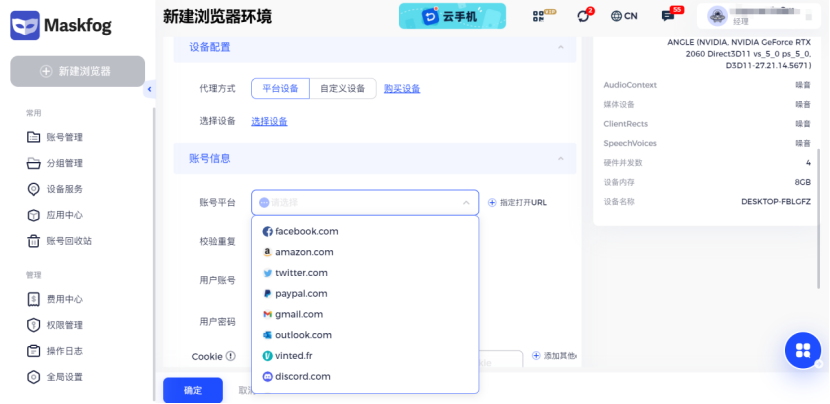
Task: Click the sync refresh icon with badge
Action: pos(583,16)
